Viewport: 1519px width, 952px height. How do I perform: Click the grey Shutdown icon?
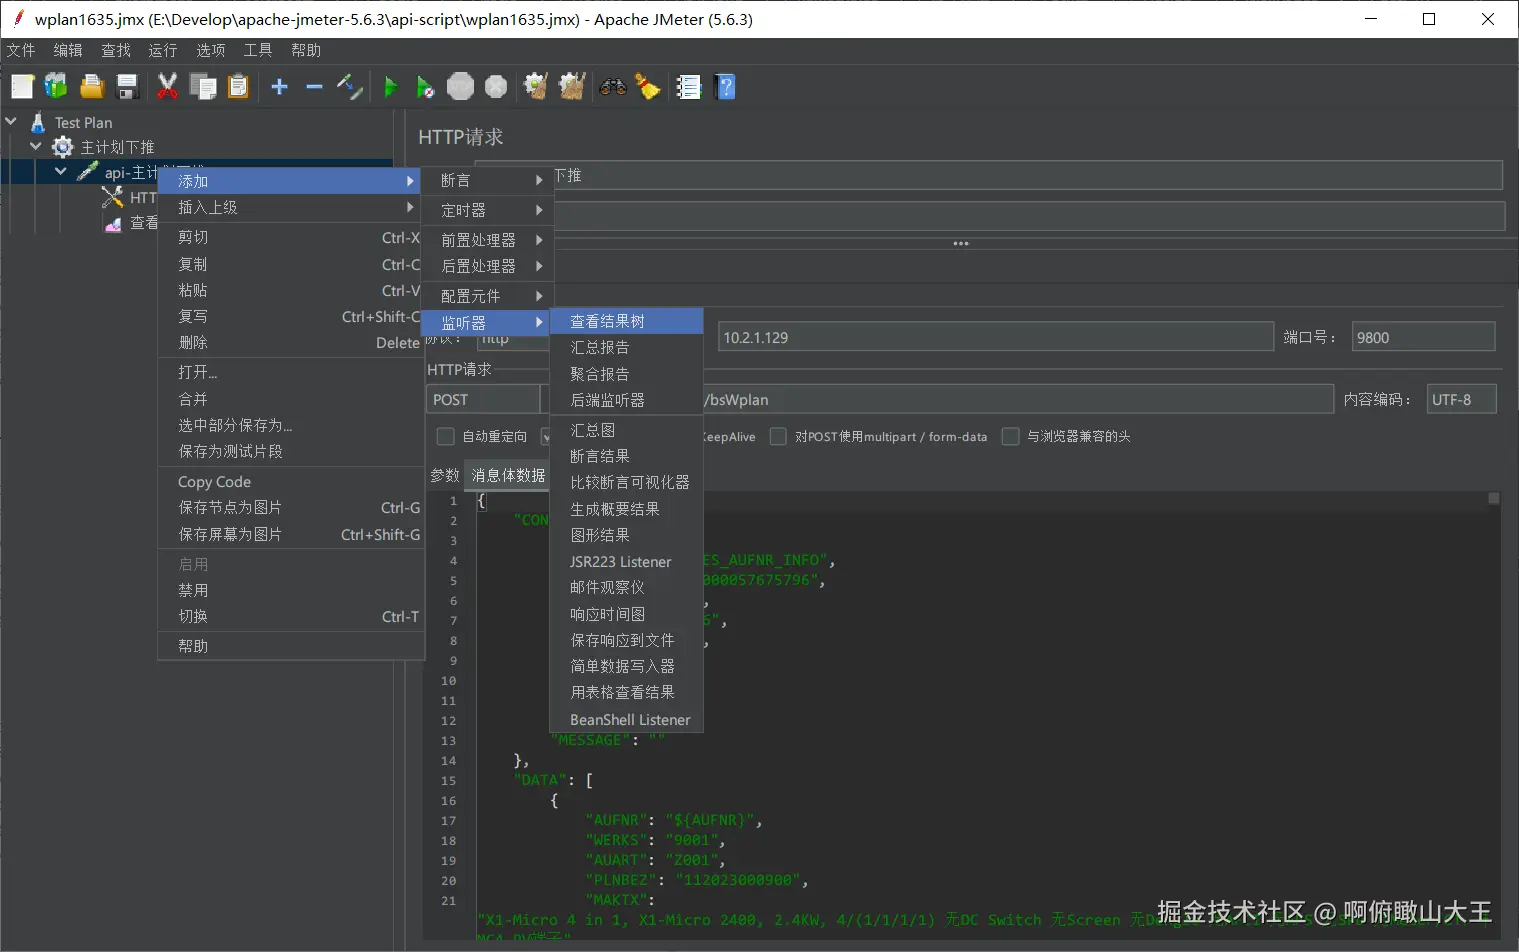tap(496, 87)
